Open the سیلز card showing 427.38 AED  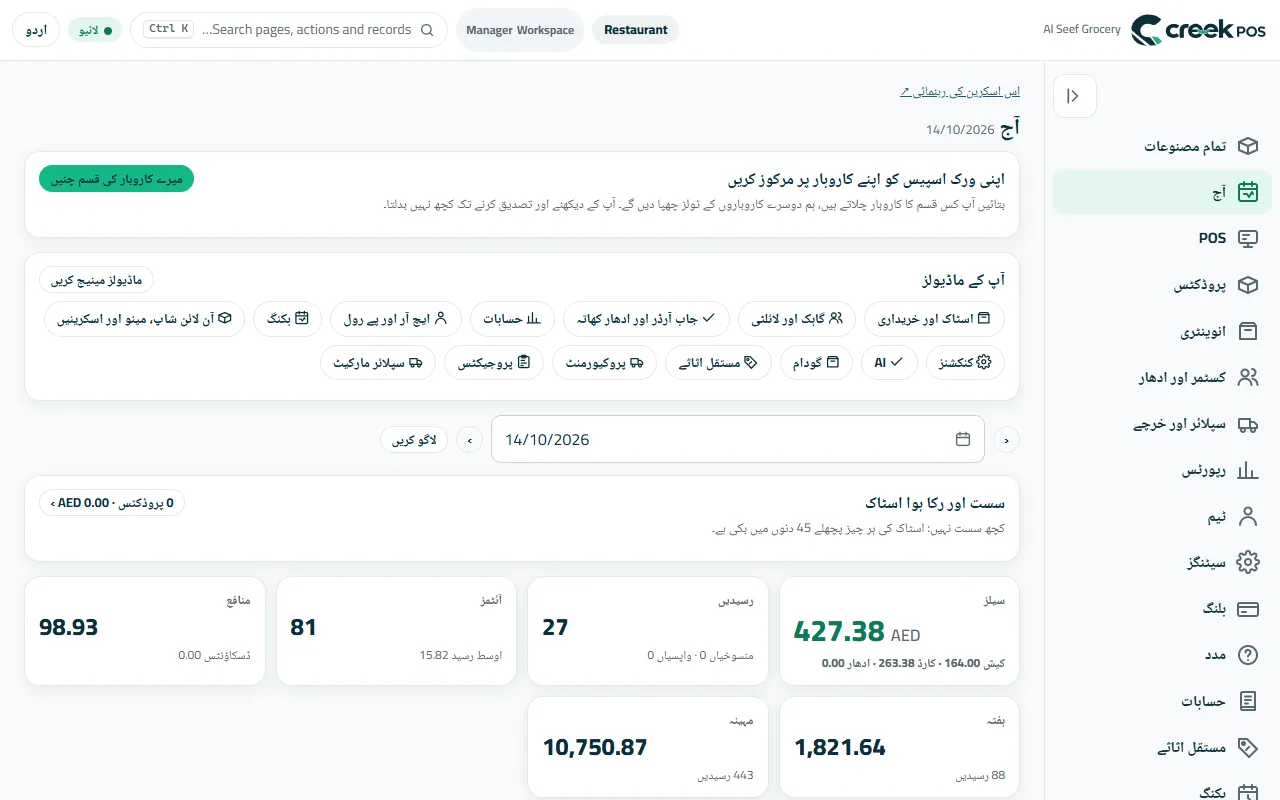pos(900,631)
